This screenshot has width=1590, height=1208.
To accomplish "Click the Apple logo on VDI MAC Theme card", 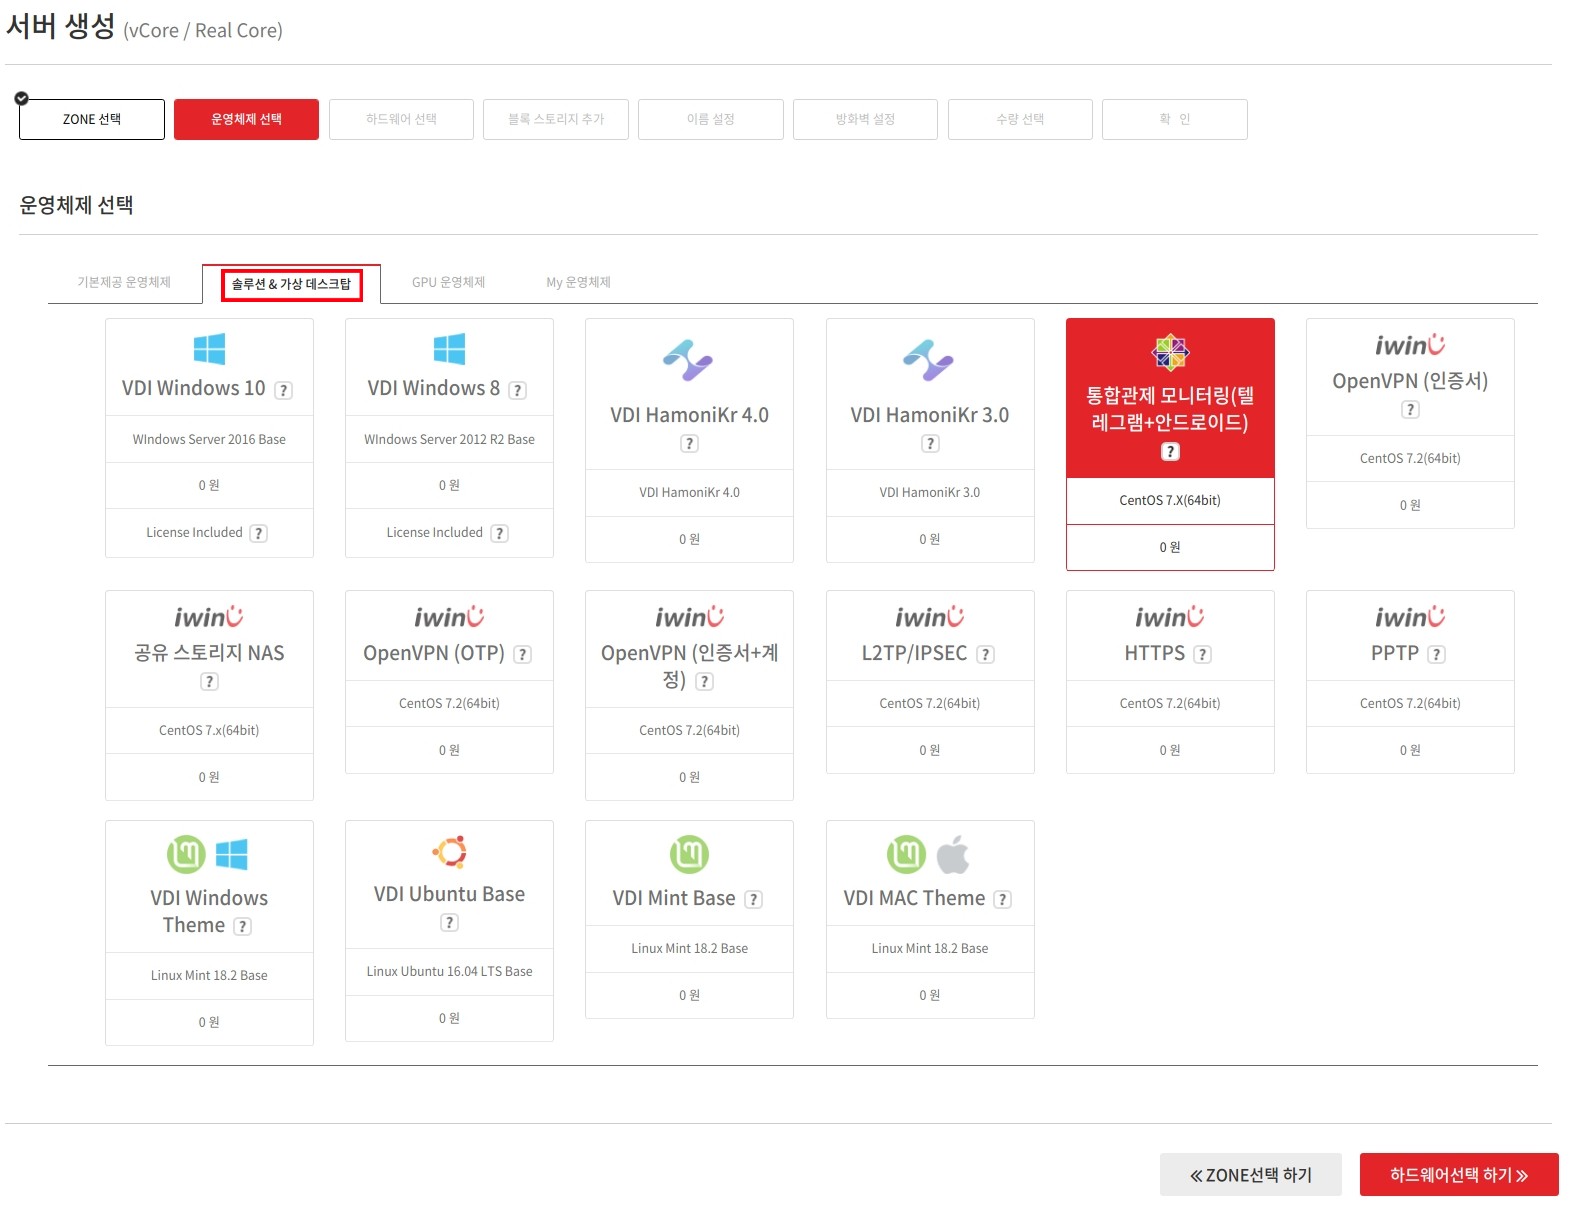I will point(953,854).
